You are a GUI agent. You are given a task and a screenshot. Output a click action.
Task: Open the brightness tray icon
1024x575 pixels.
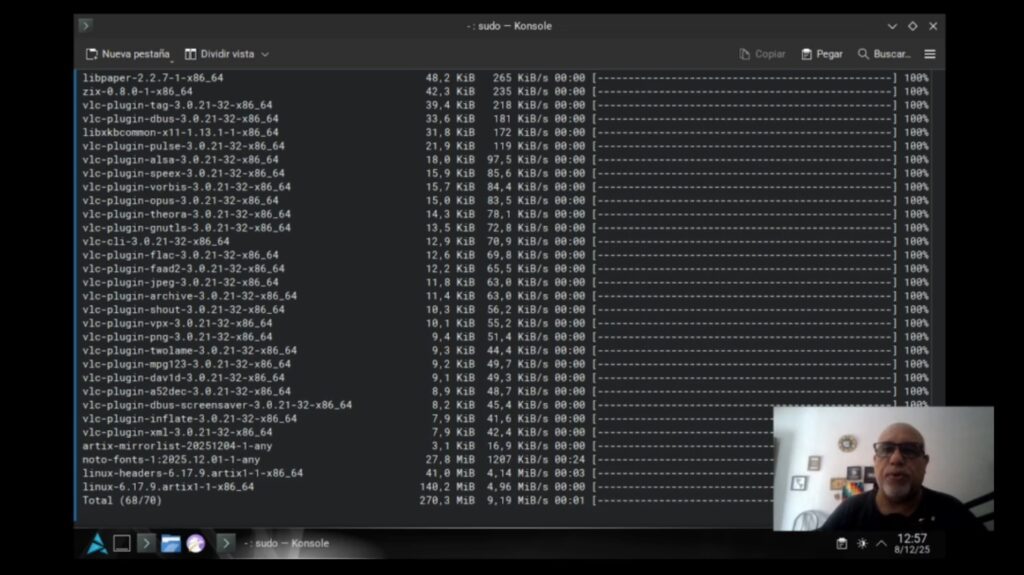point(862,544)
